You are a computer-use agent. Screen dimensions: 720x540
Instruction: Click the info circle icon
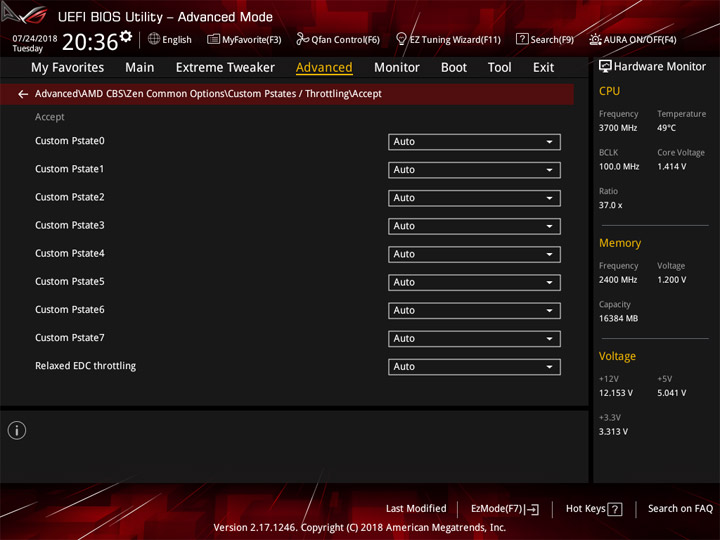click(17, 430)
